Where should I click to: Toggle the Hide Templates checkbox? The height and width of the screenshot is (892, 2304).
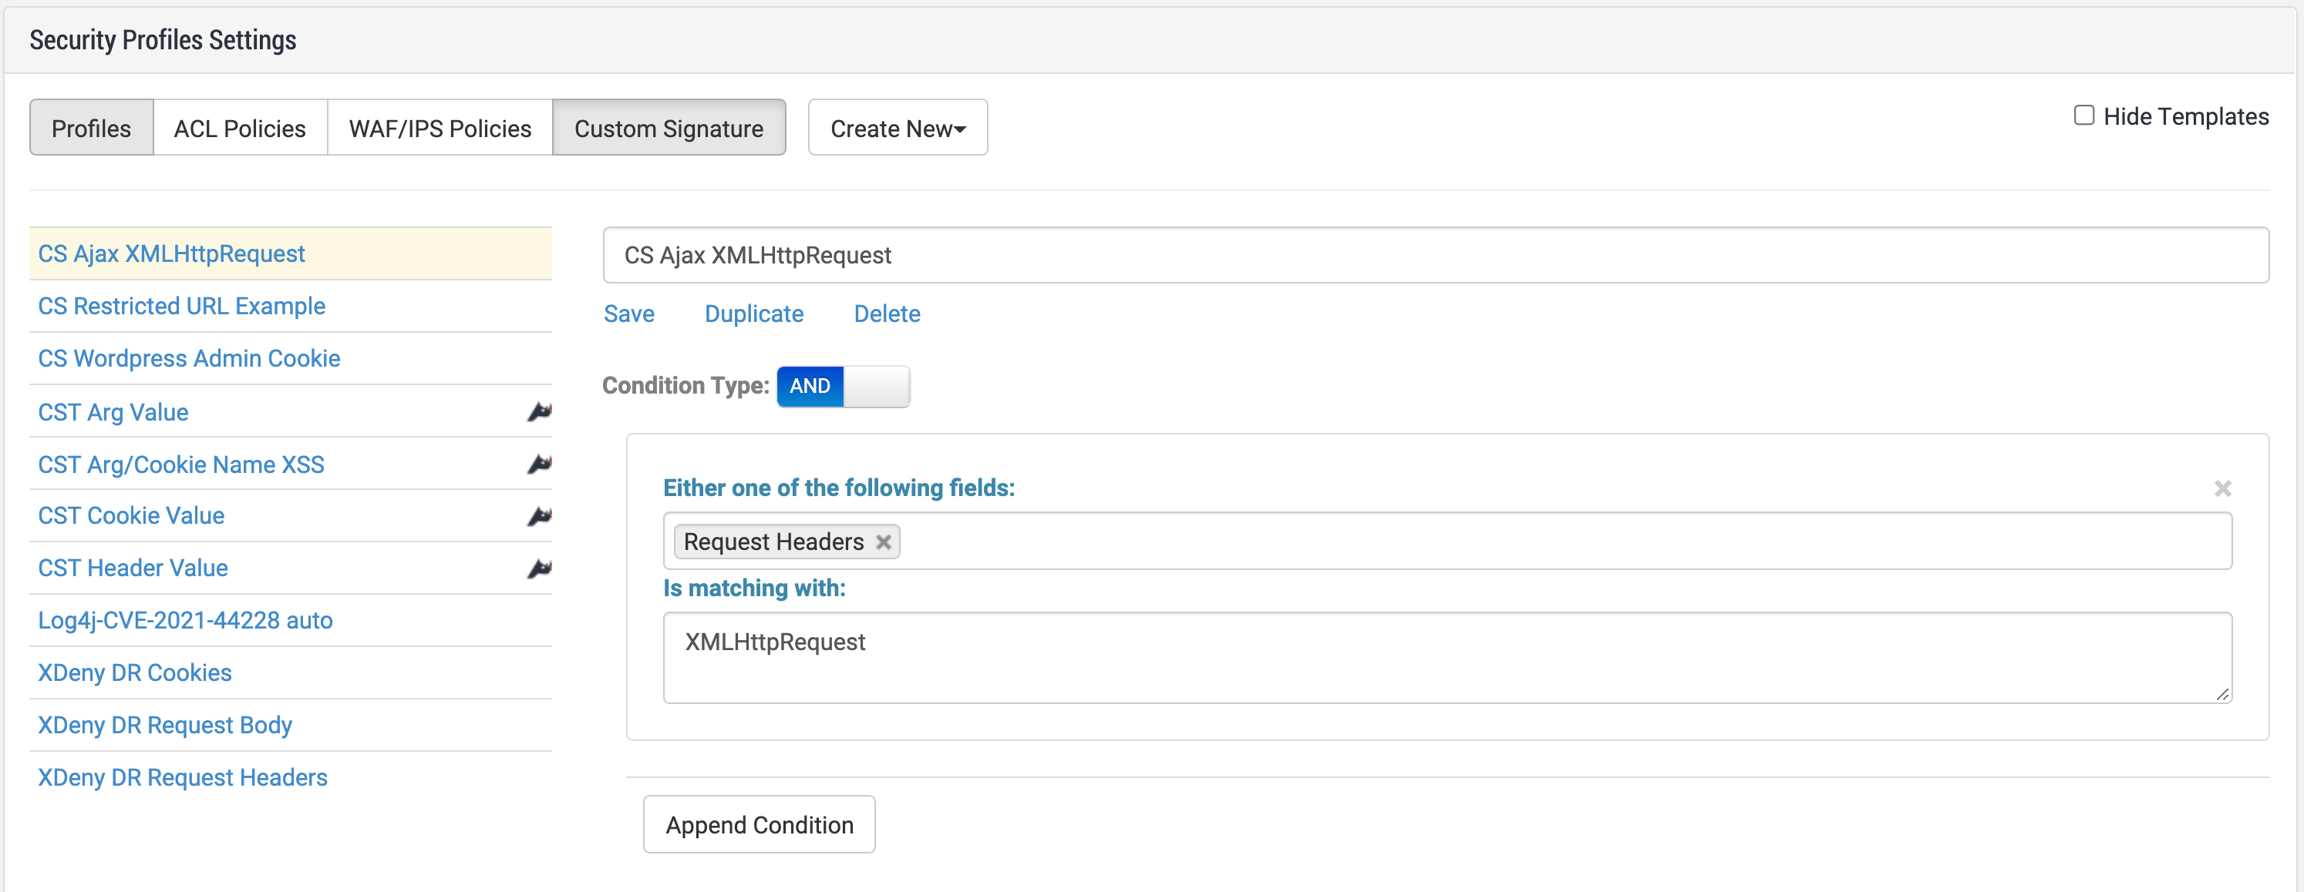[x=2084, y=116]
